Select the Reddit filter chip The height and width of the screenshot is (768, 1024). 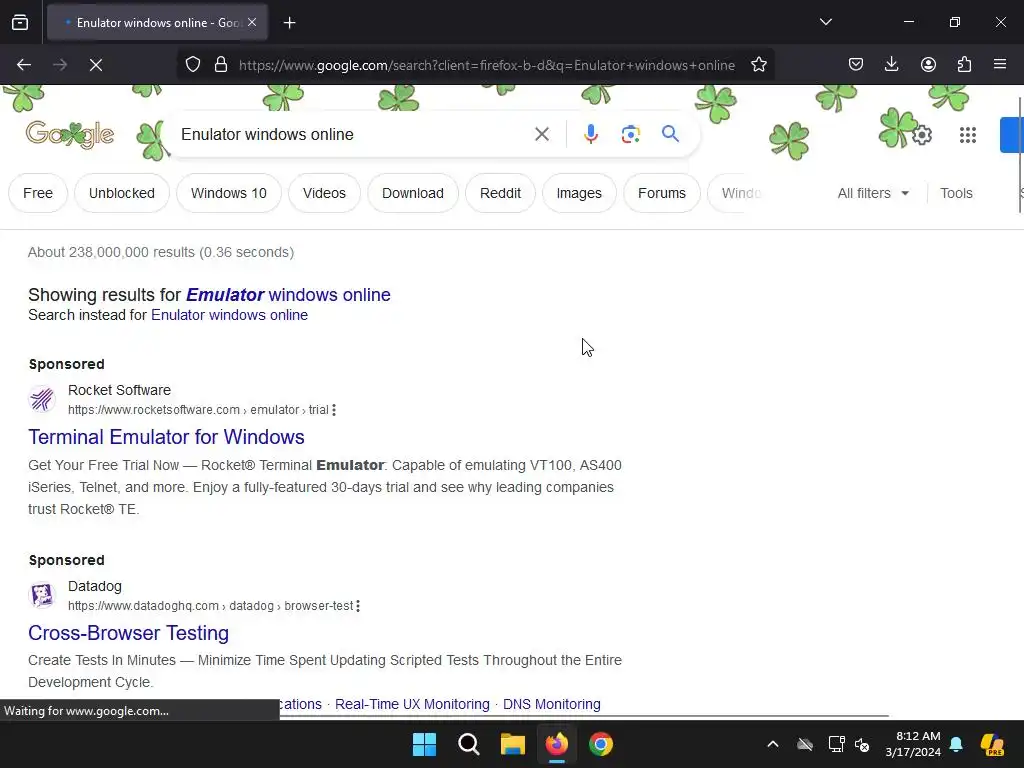500,193
